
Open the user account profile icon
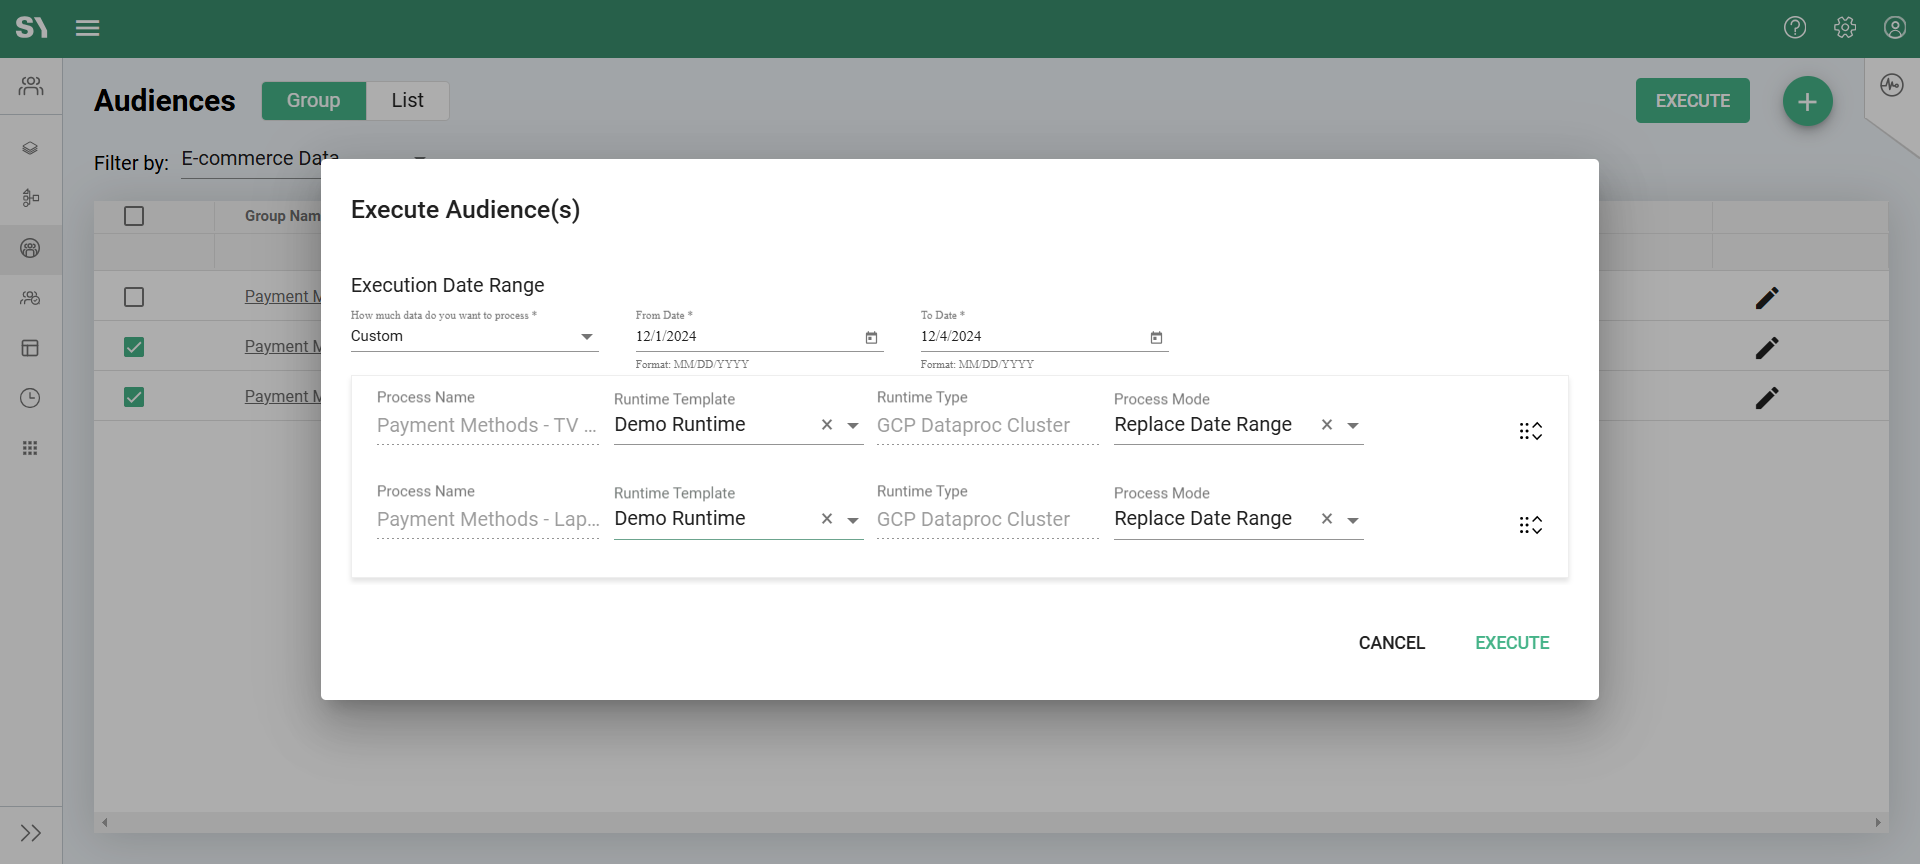[x=1894, y=28]
